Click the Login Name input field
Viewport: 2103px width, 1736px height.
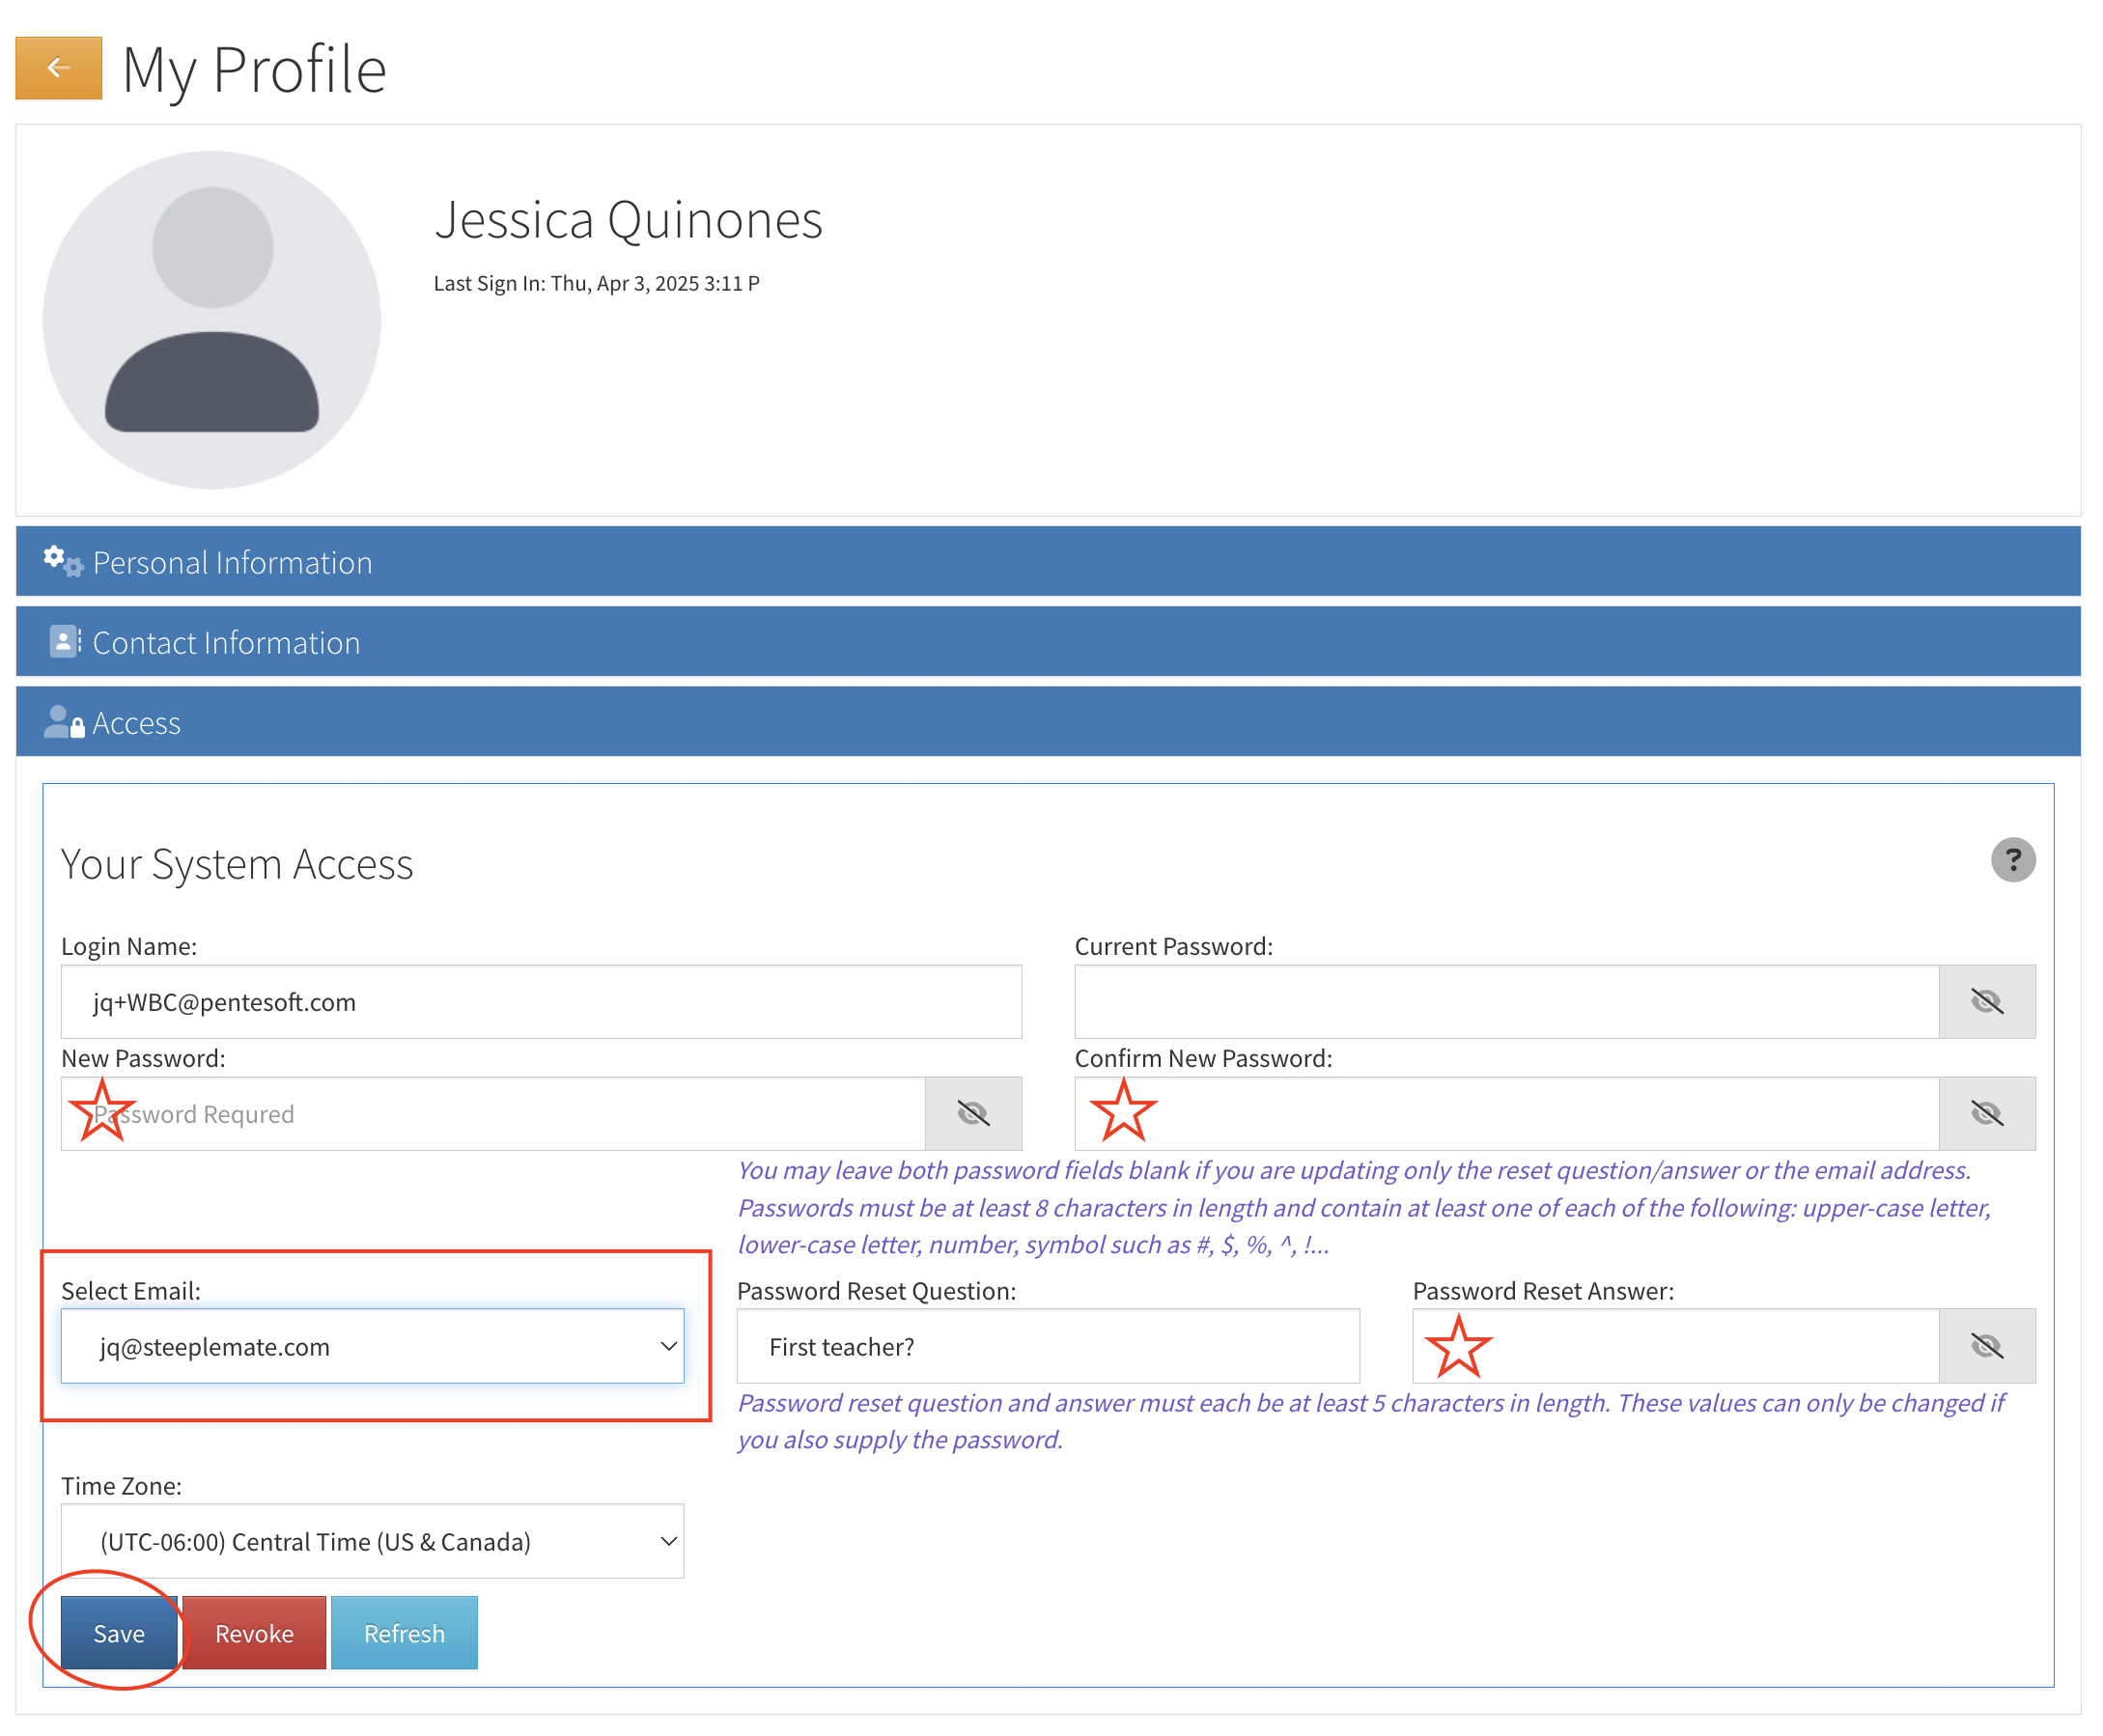(x=541, y=1002)
